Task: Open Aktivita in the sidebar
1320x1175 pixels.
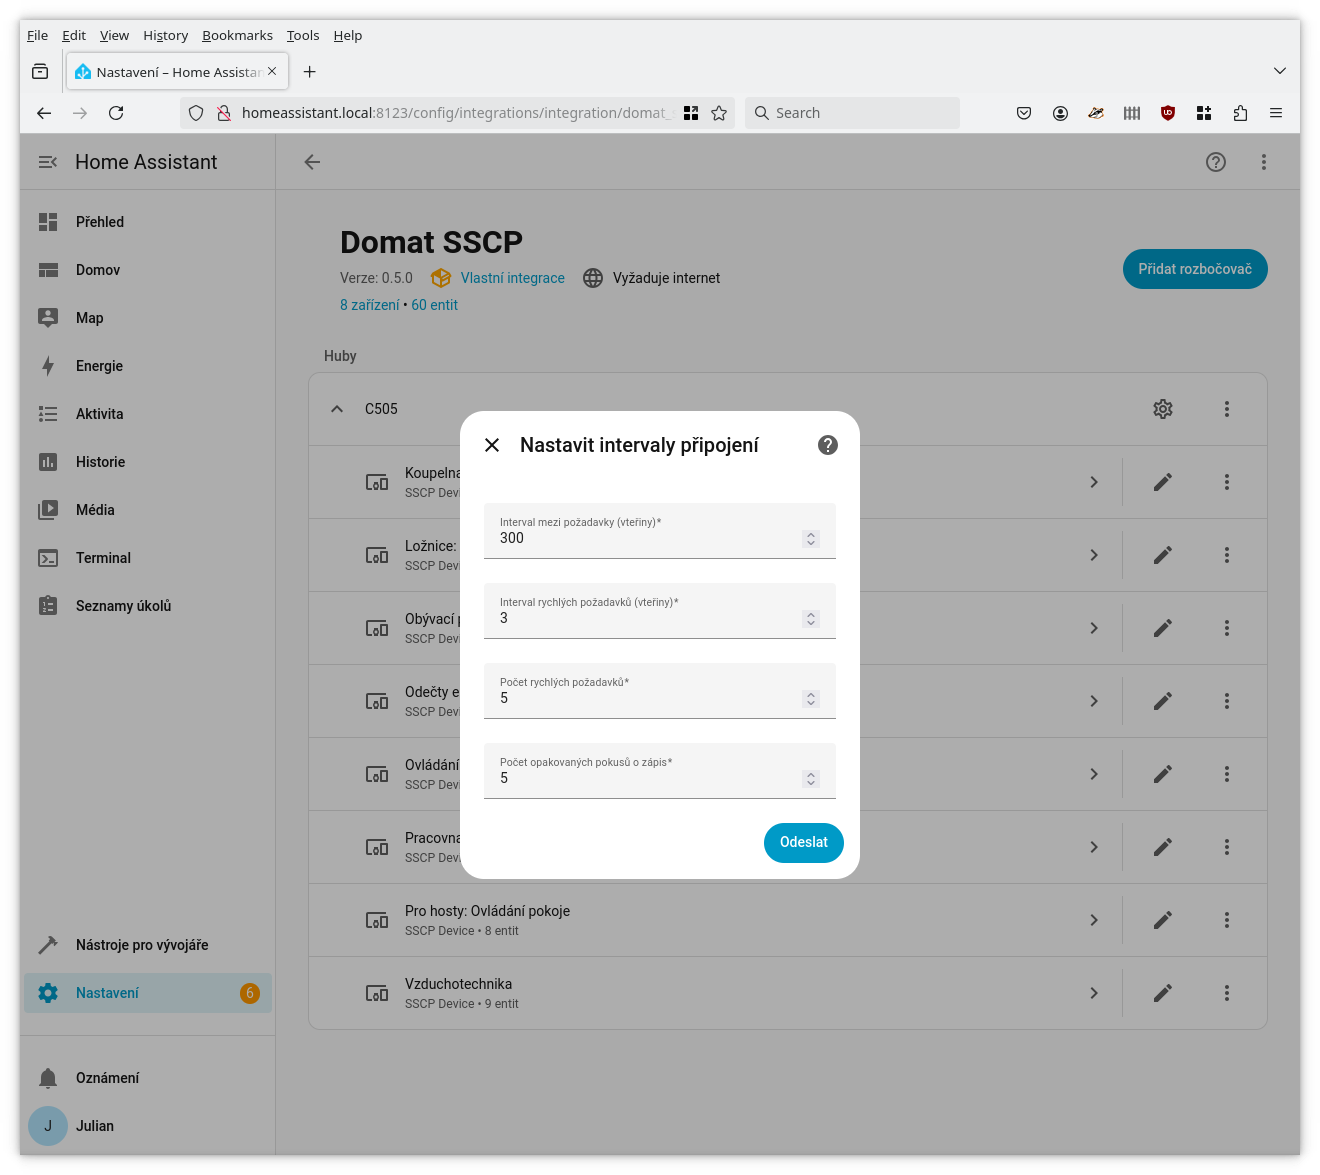Action: pos(148,414)
